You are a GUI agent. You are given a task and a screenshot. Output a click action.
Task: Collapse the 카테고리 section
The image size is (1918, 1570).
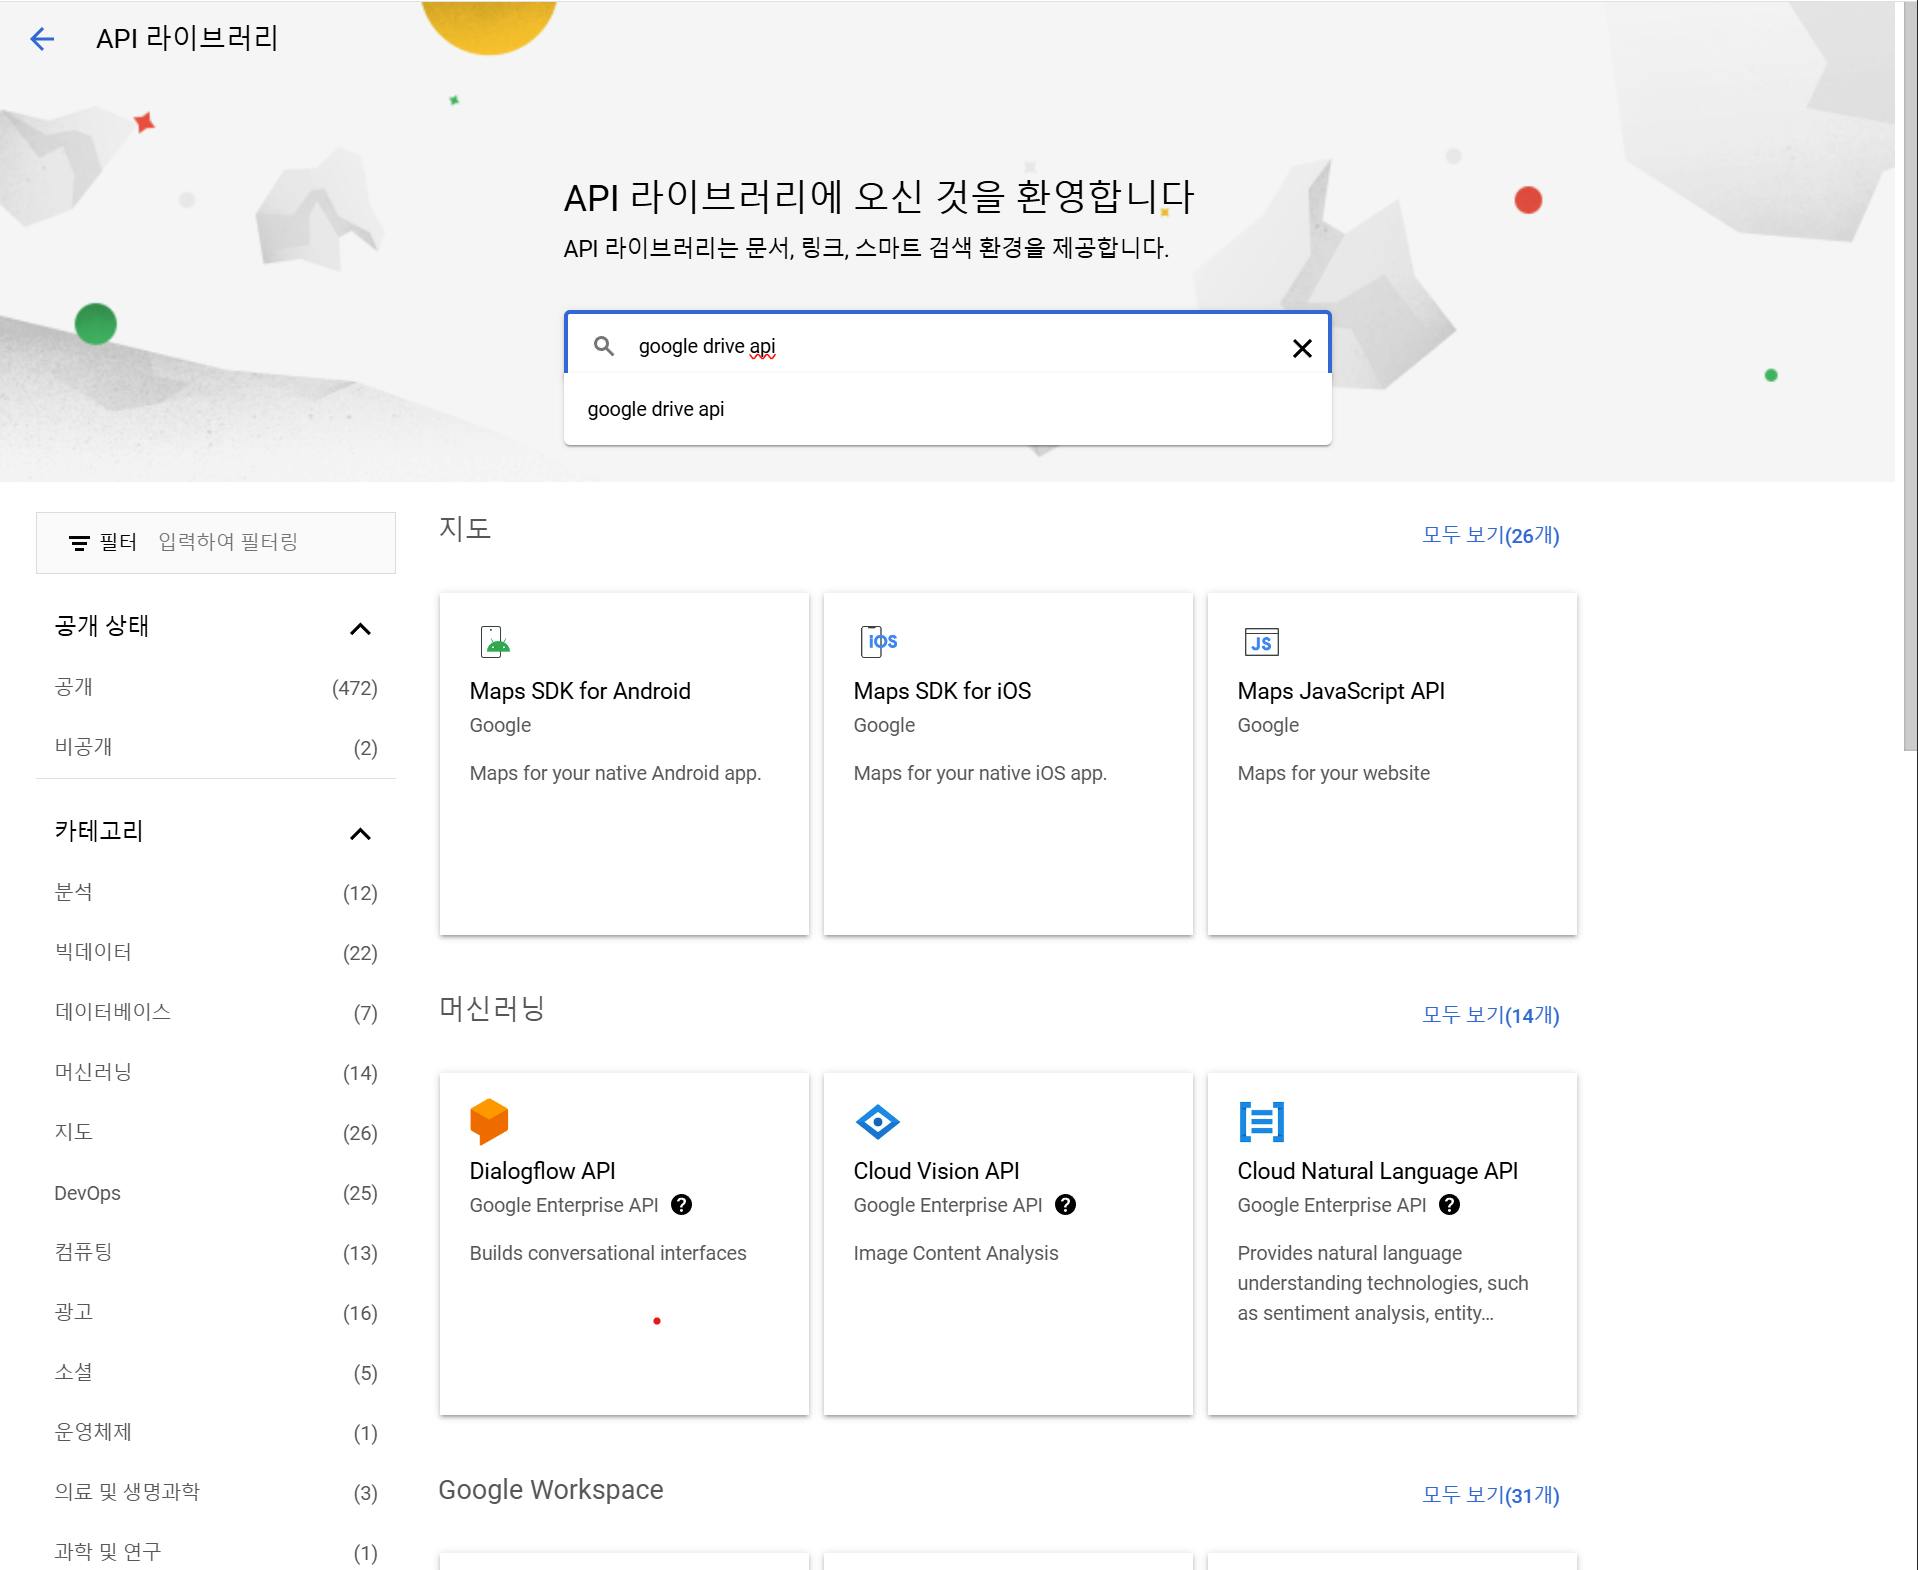(360, 834)
